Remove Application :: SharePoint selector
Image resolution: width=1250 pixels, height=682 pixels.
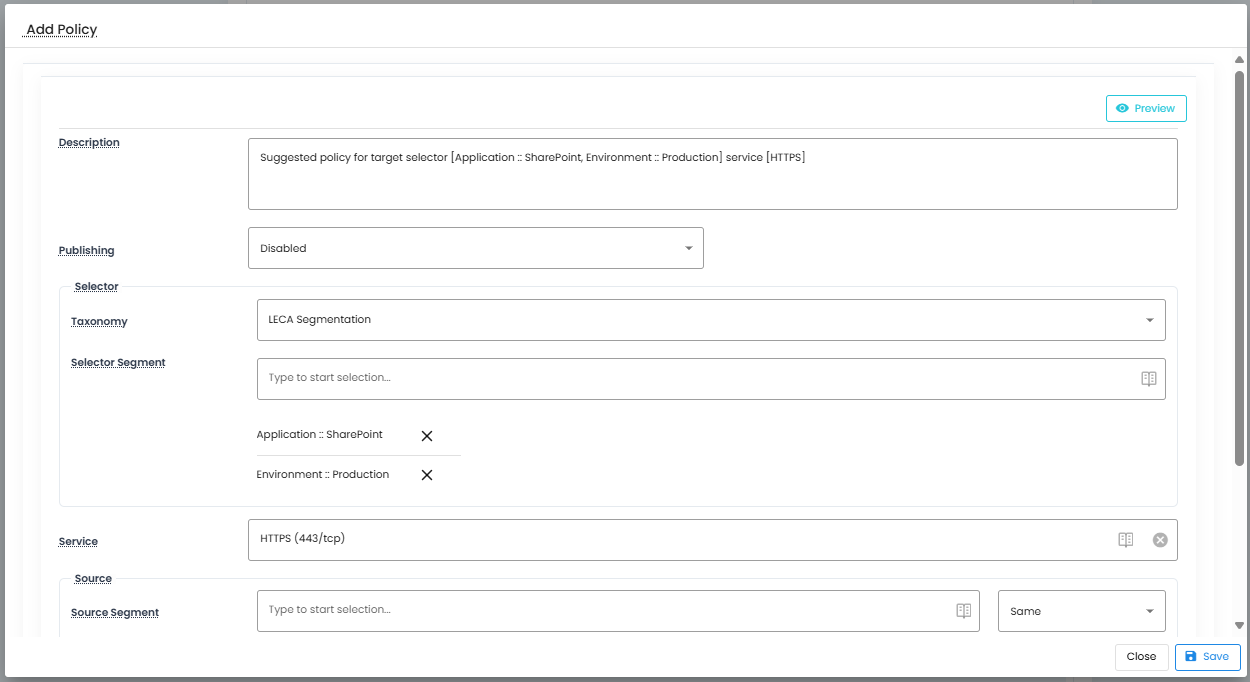click(427, 436)
